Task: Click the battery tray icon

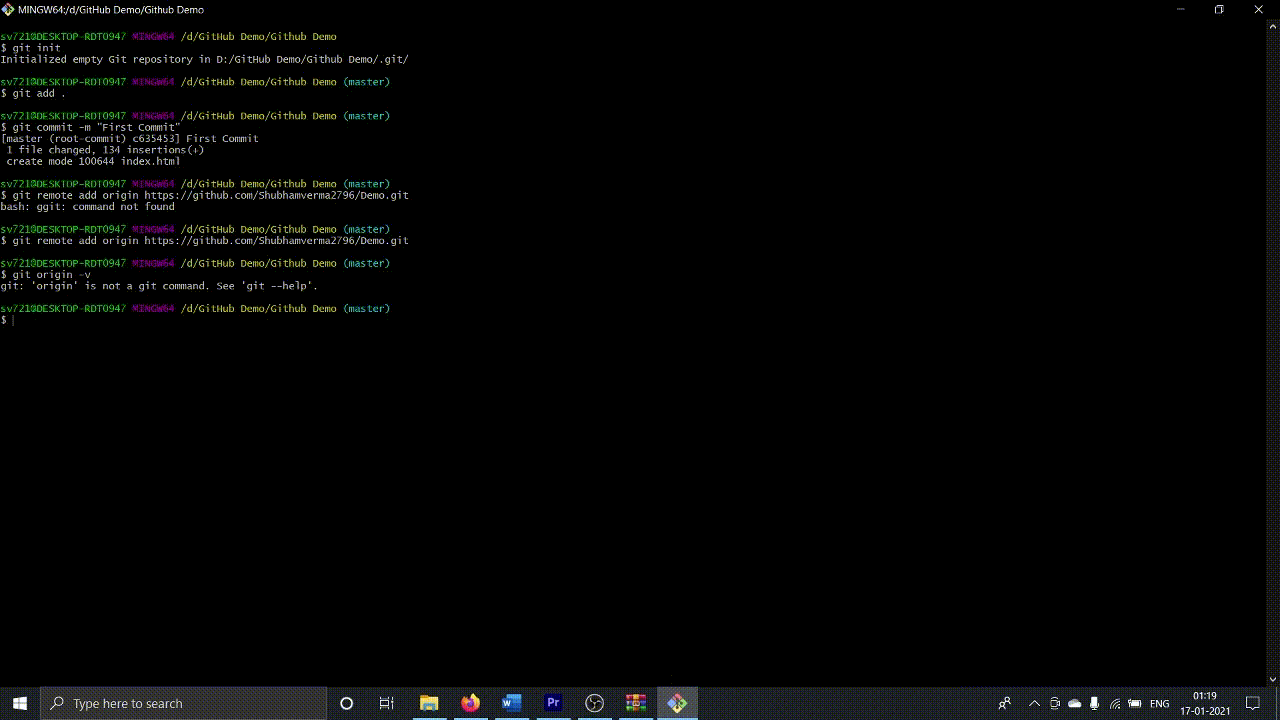Action: 1135,703
